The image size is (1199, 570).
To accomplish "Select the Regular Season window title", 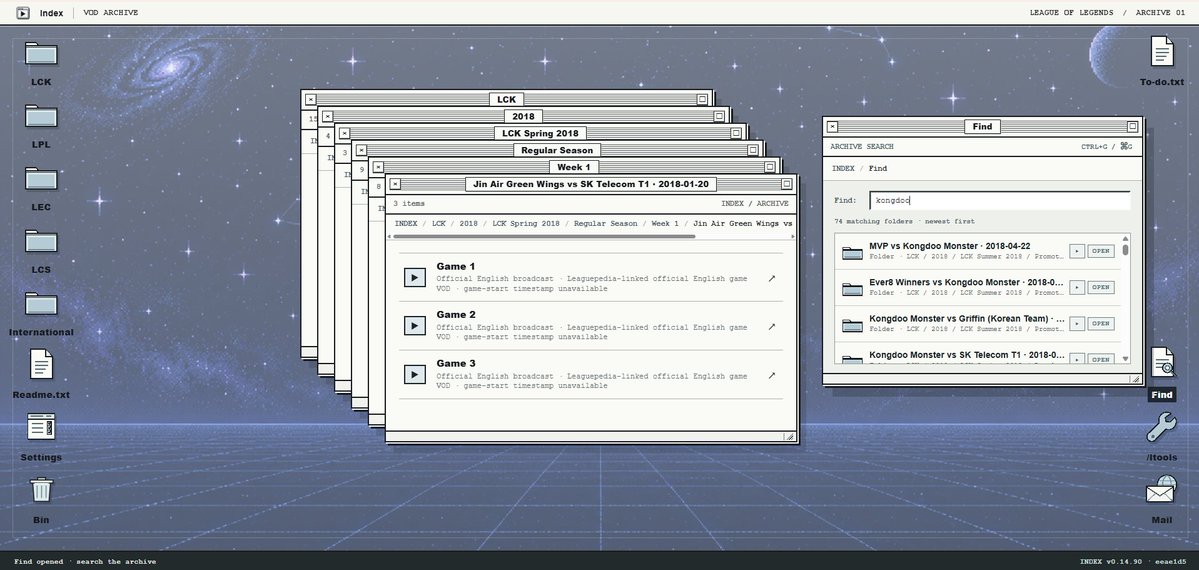I will coord(557,150).
